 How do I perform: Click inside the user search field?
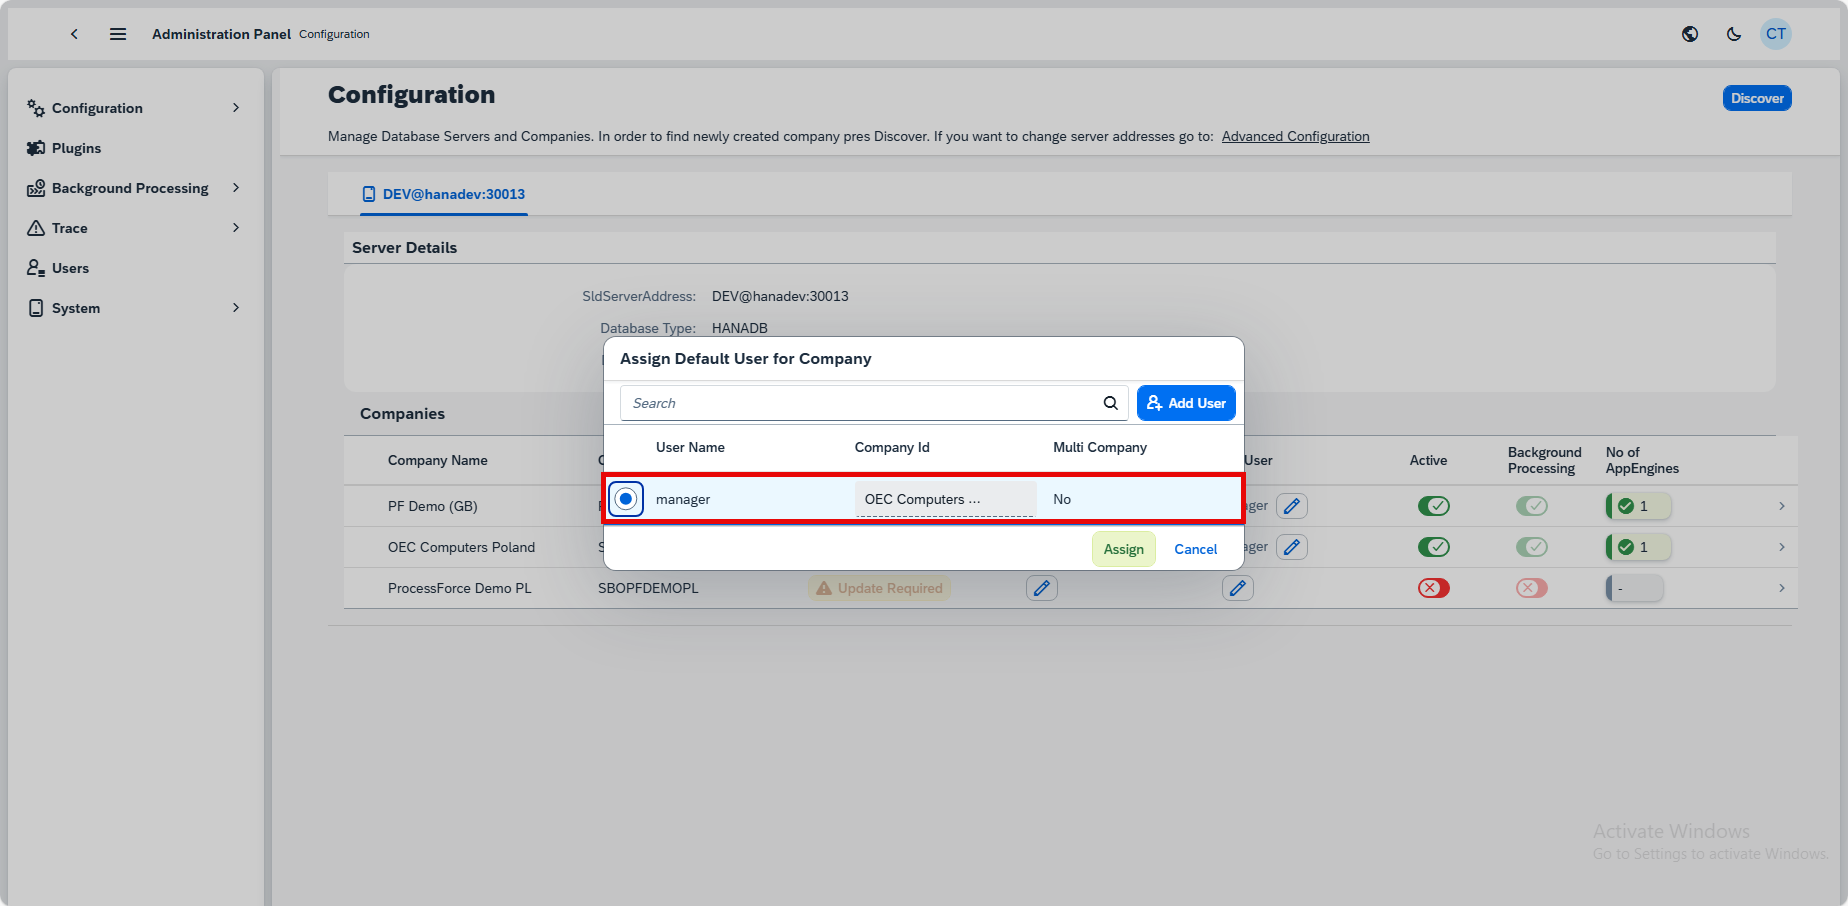(x=860, y=402)
